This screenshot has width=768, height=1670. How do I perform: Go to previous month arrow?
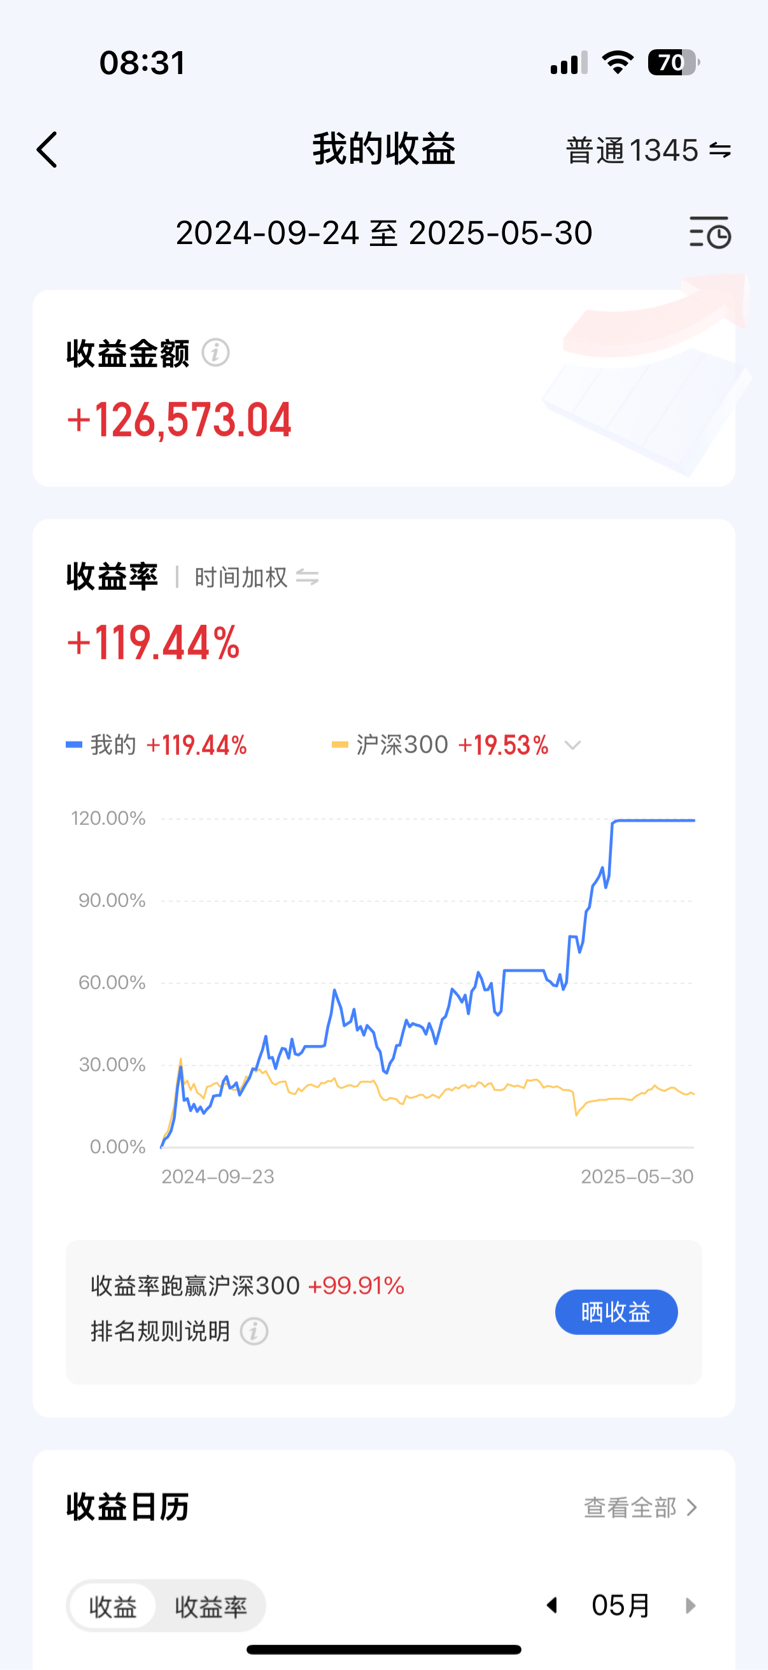tap(551, 1605)
